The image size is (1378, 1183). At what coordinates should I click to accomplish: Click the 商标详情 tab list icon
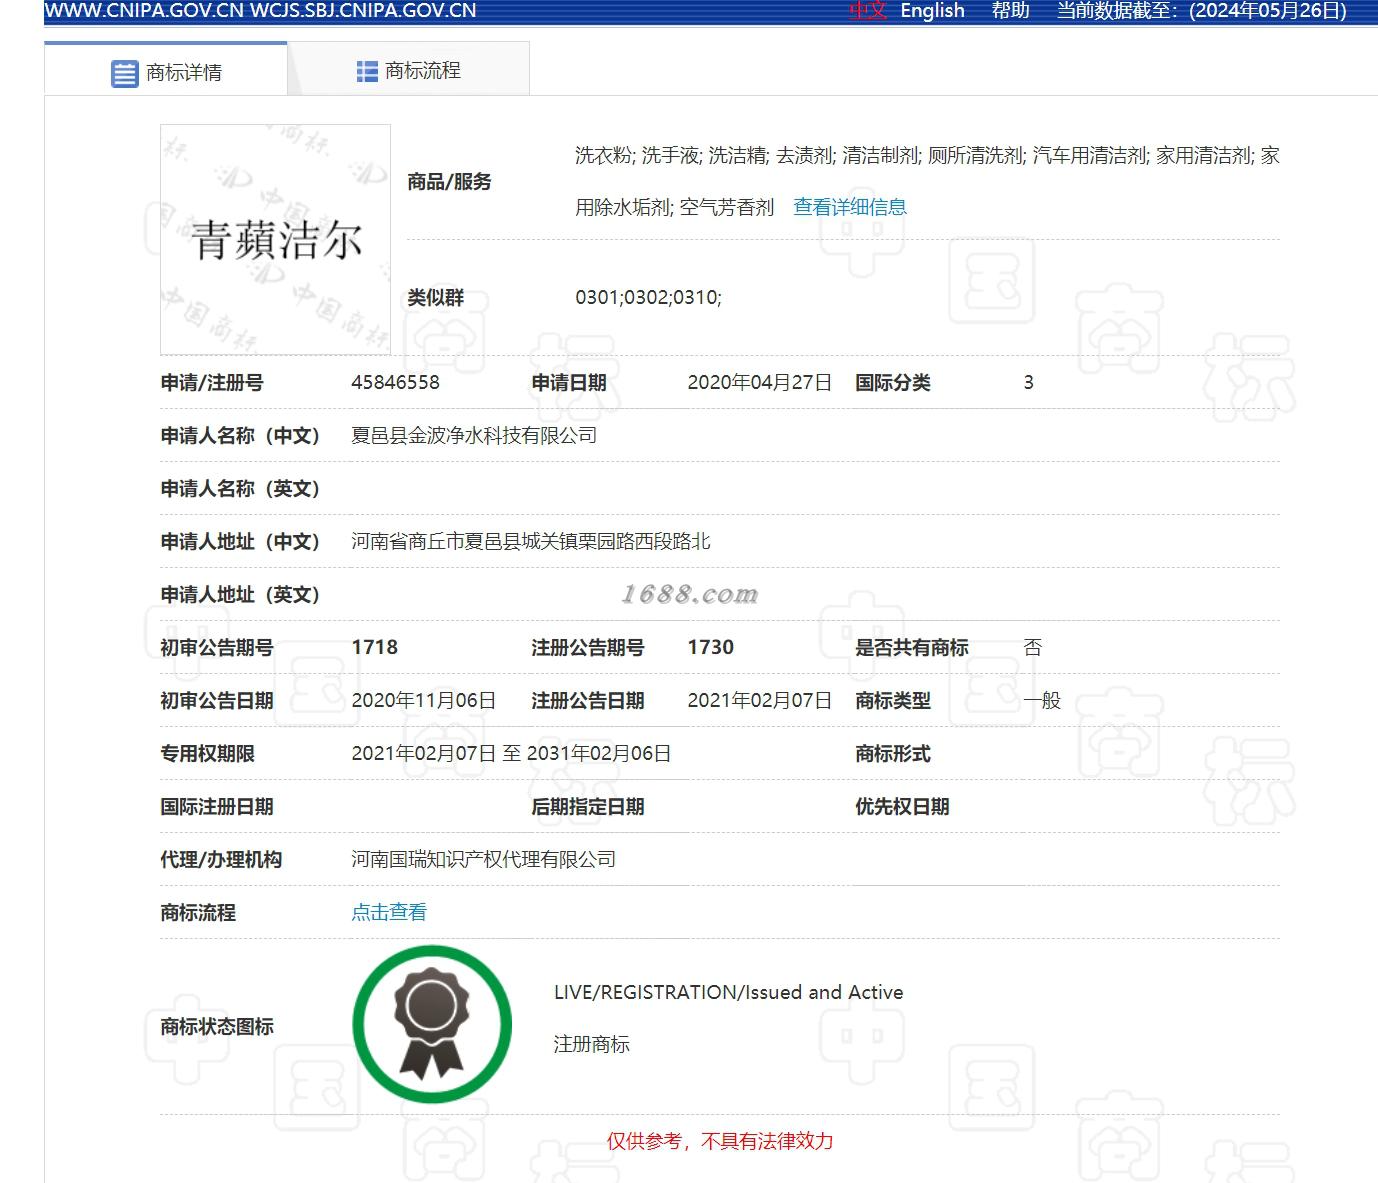pyautogui.click(x=124, y=73)
